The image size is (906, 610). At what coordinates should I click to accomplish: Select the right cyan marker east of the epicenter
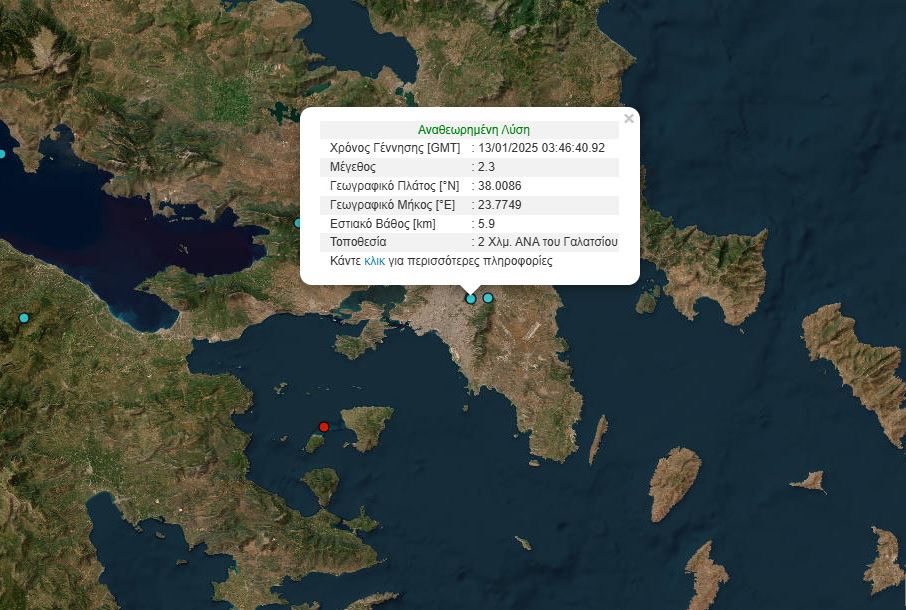point(488,298)
